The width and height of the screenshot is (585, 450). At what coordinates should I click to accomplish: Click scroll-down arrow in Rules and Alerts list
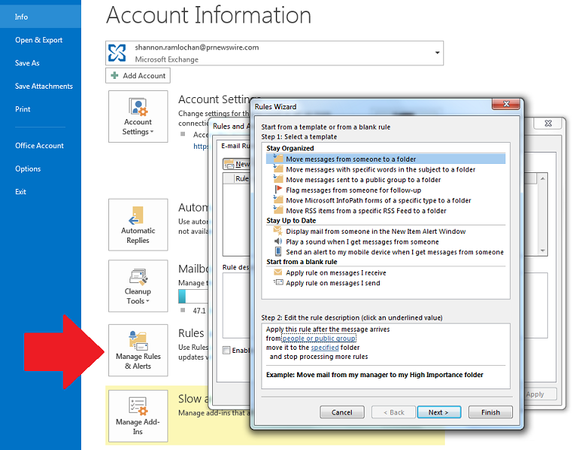(542, 251)
